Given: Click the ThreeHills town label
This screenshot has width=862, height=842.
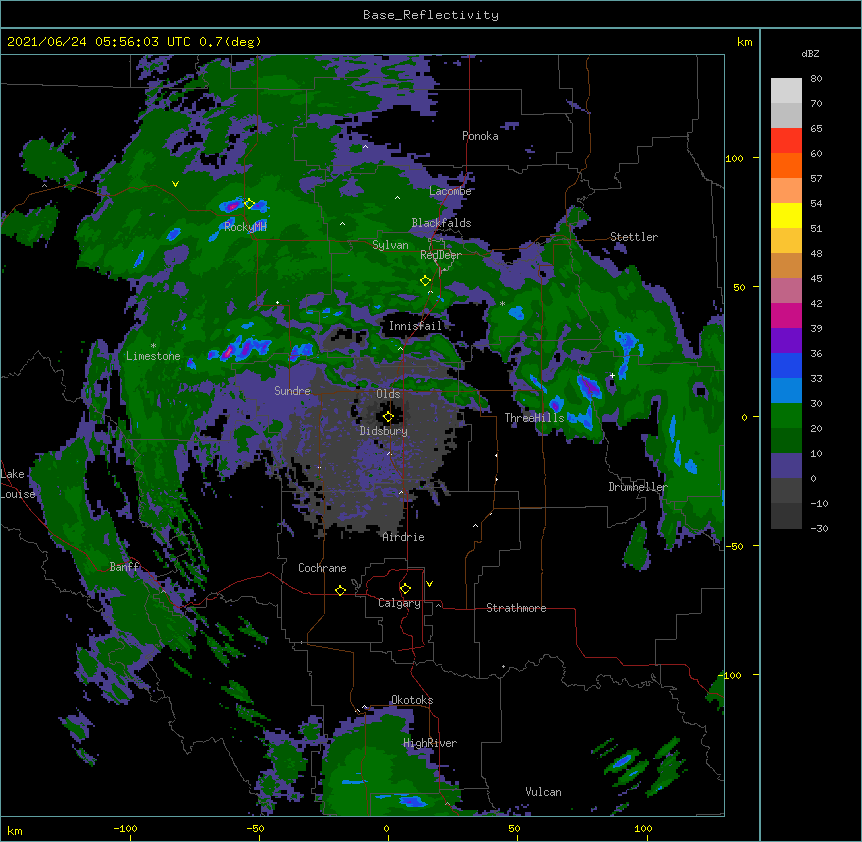Looking at the screenshot, I should (534, 418).
